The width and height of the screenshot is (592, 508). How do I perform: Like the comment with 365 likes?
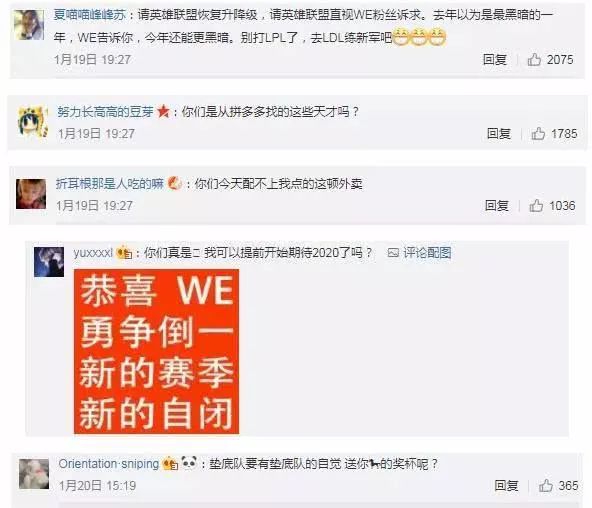(x=546, y=486)
